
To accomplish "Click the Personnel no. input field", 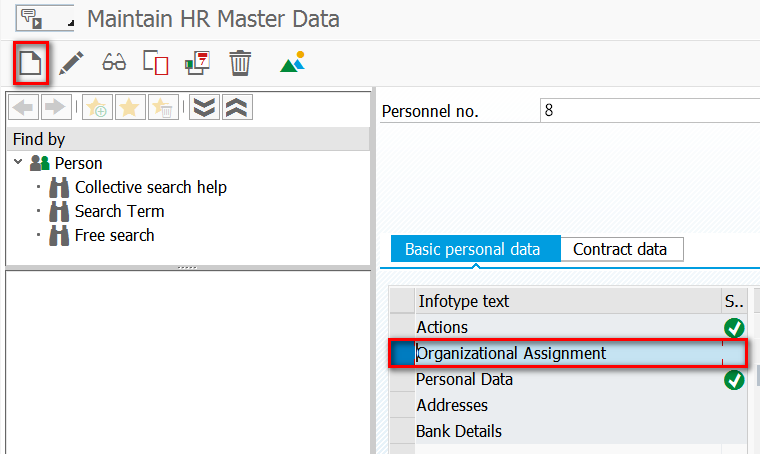I will point(649,110).
